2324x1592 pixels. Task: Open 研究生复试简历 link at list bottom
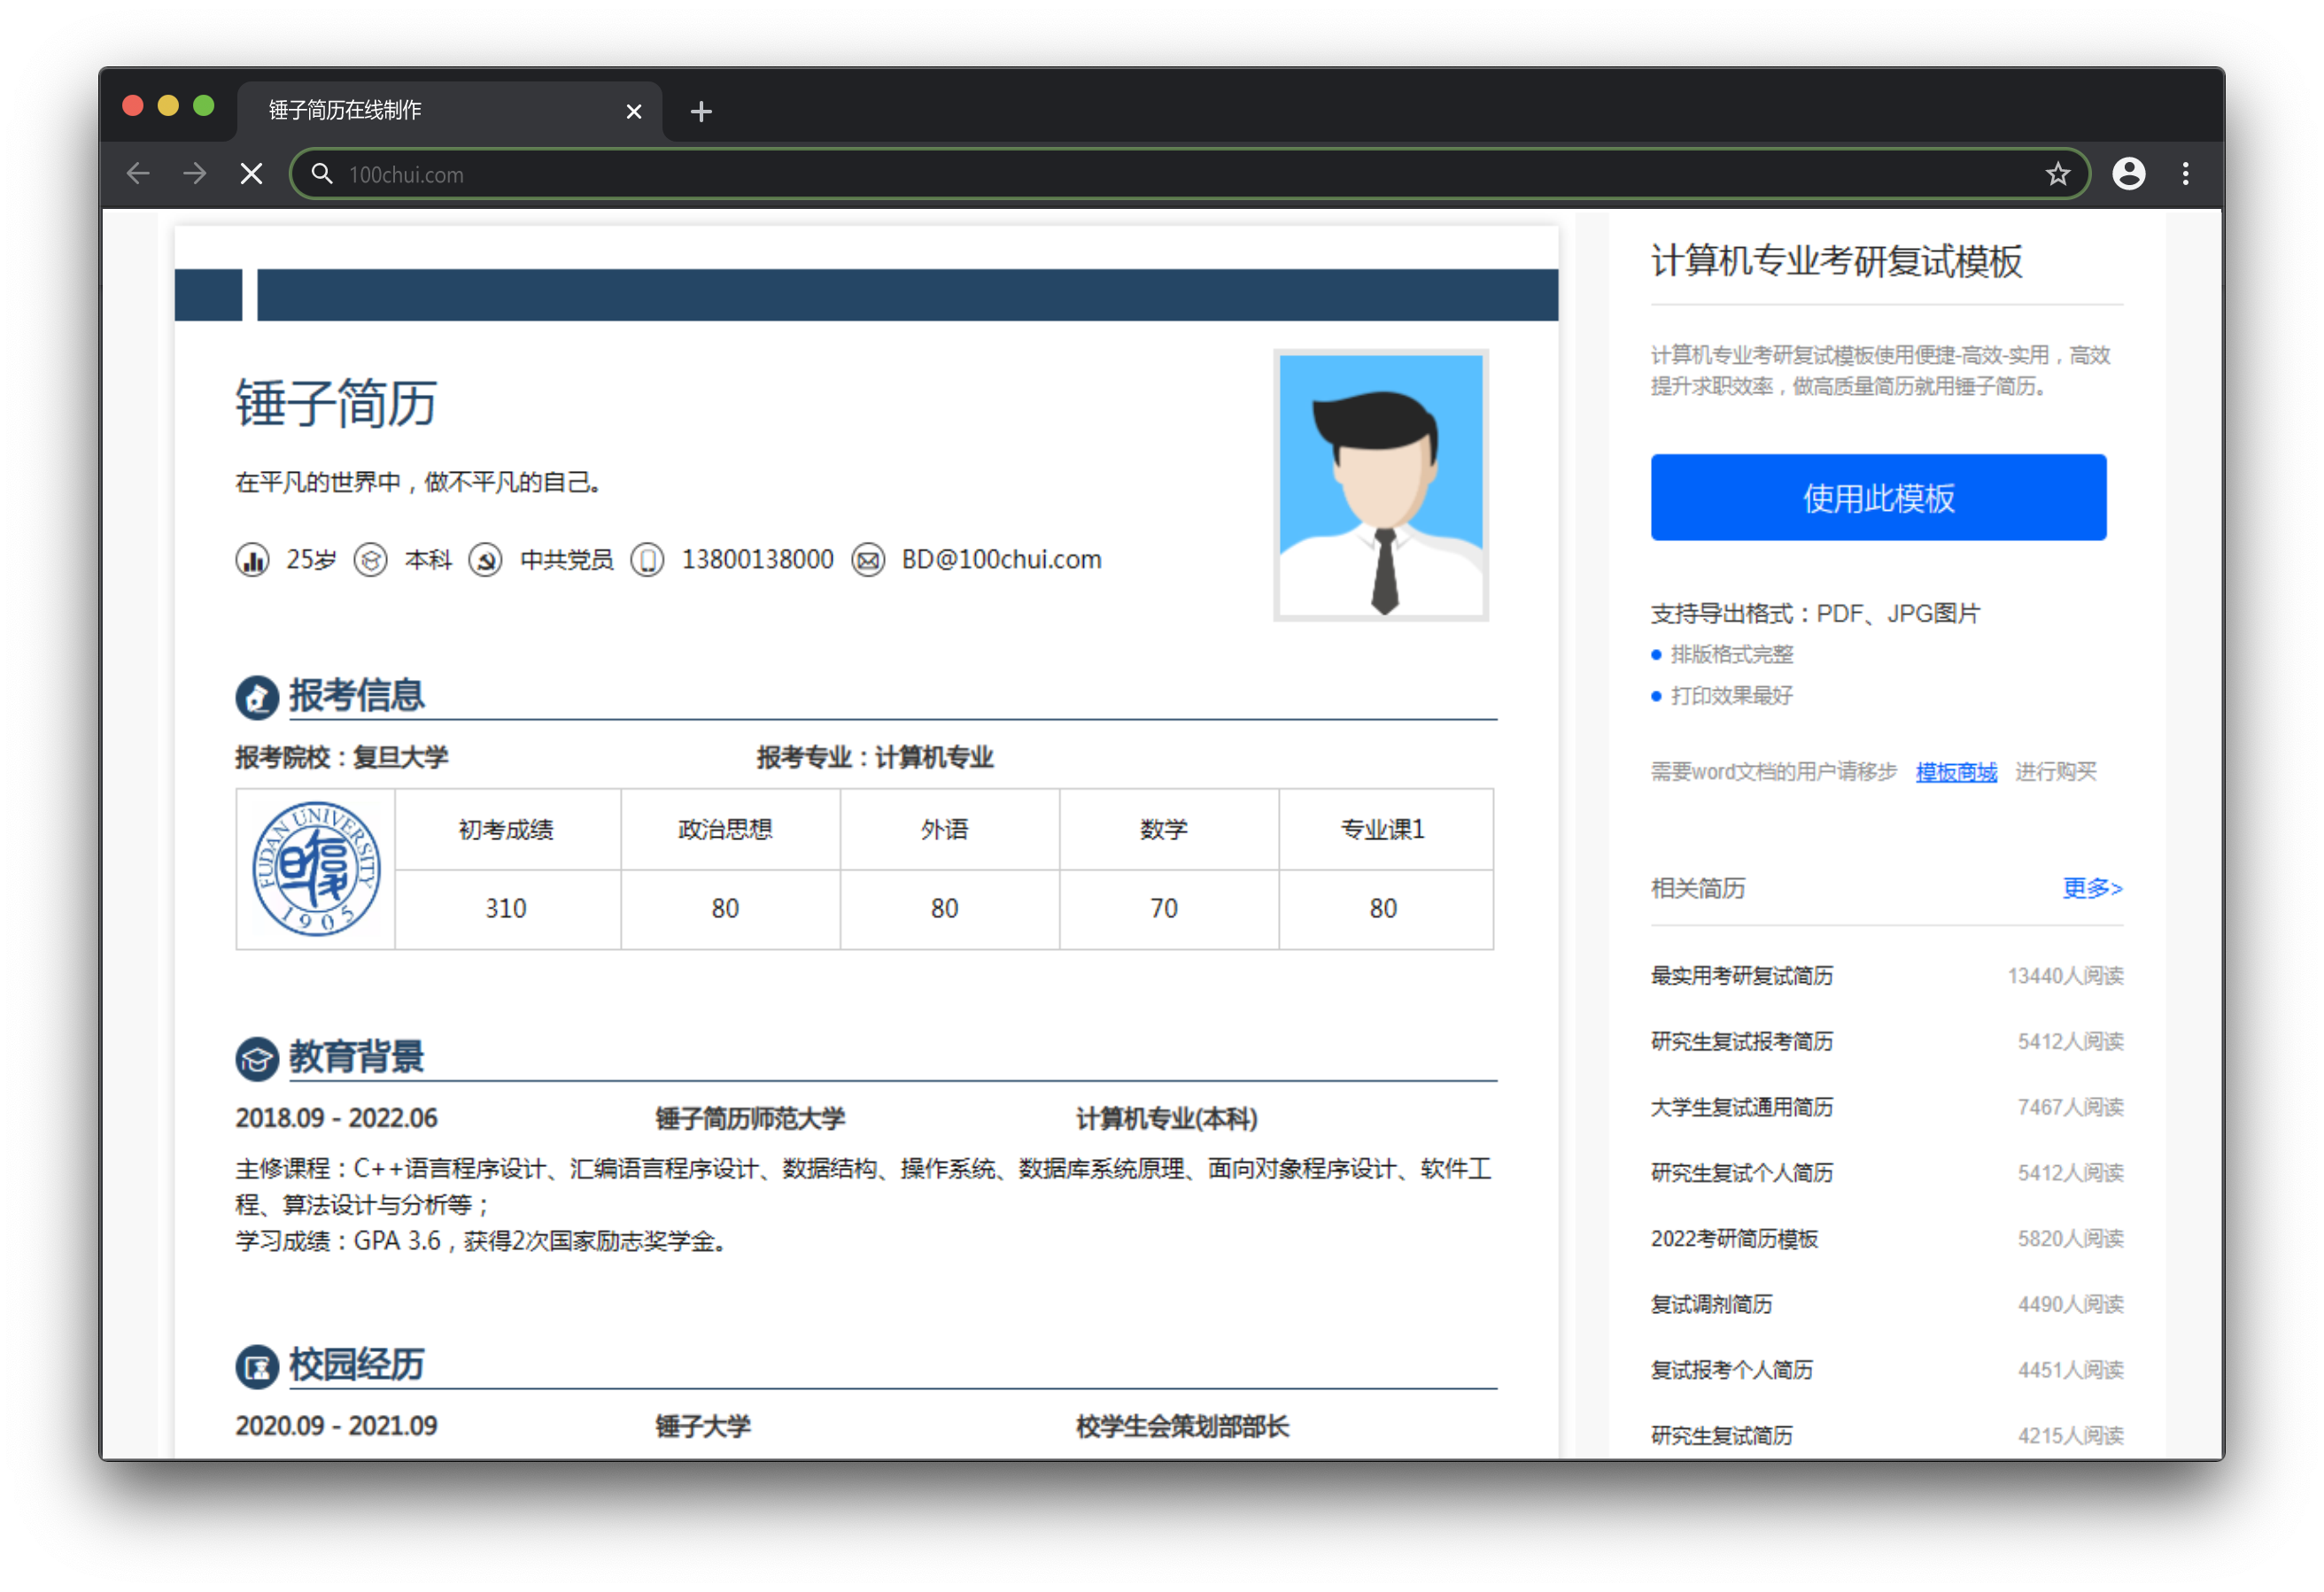coord(1721,1436)
